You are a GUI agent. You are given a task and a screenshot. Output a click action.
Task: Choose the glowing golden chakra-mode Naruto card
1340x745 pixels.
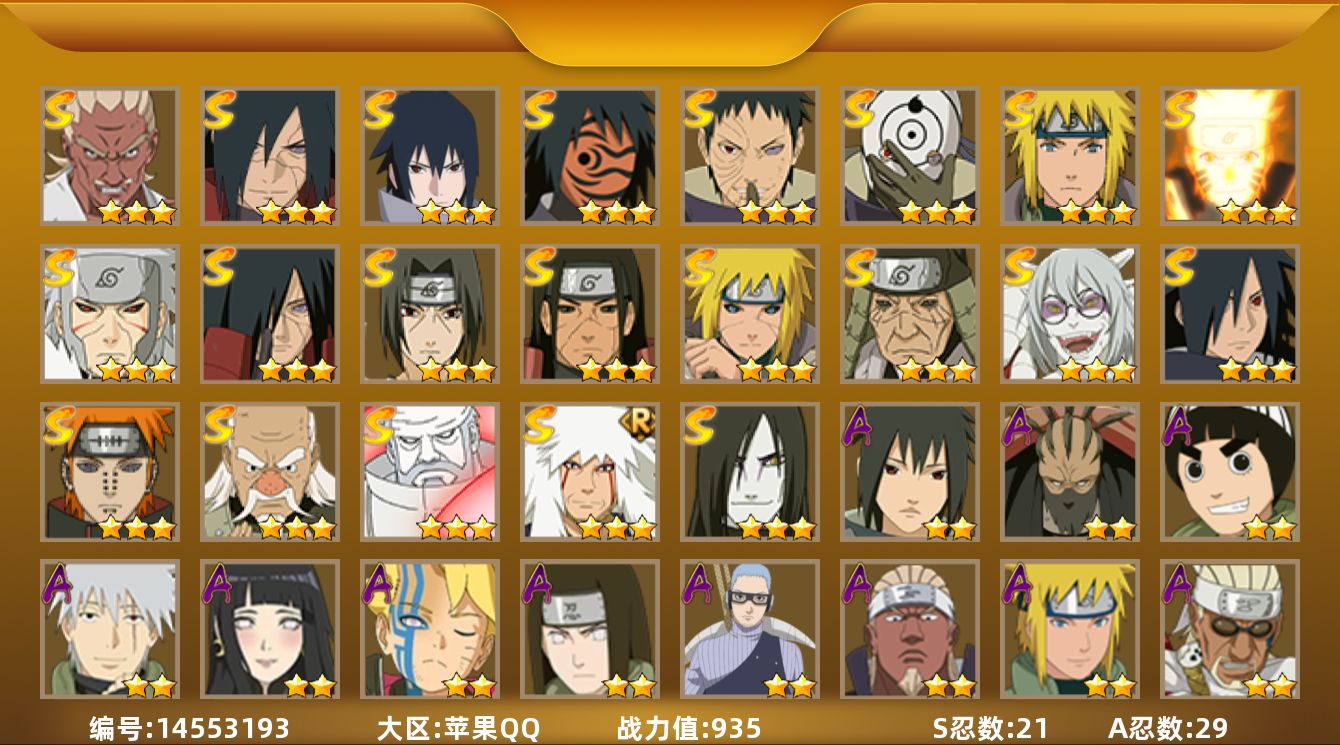1230,156
